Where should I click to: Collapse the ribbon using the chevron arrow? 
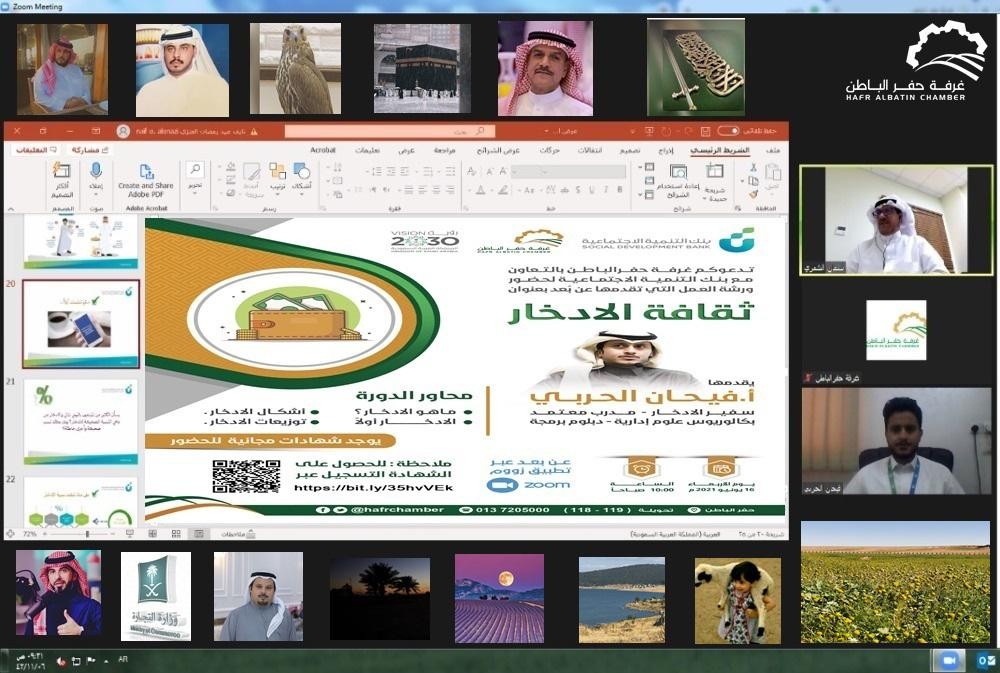pyautogui.click(x=12, y=207)
